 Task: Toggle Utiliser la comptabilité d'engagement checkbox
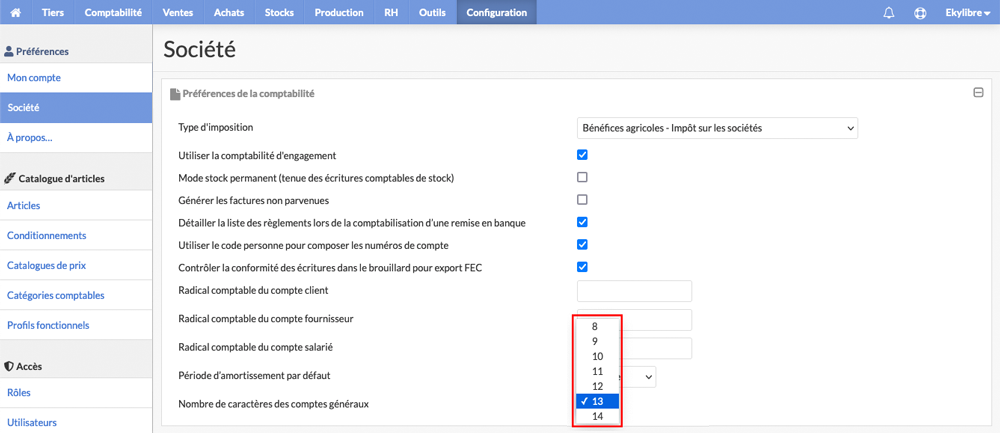(582, 155)
